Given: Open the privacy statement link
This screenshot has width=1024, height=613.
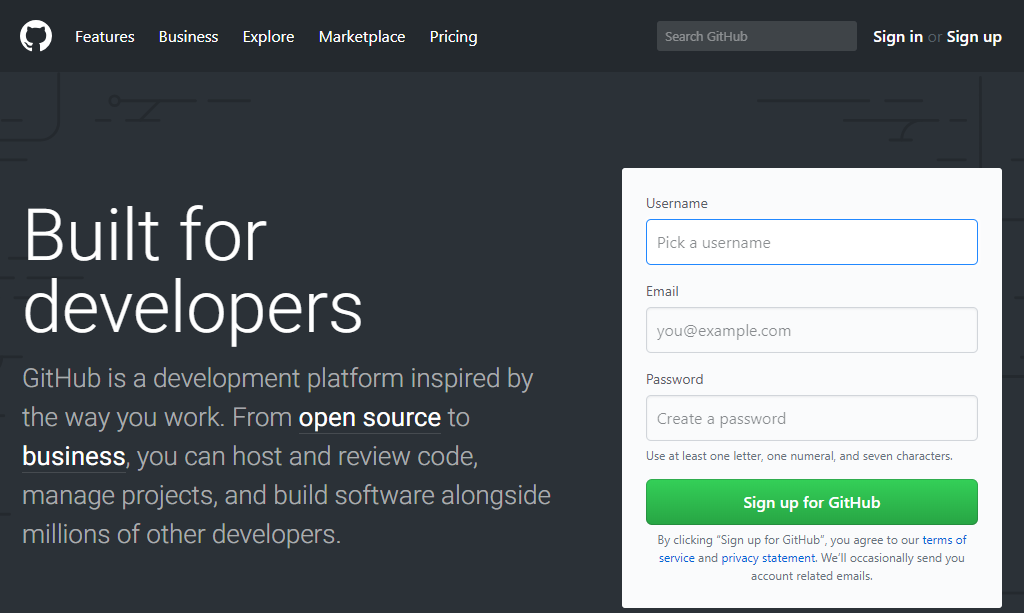Looking at the screenshot, I should (768, 558).
